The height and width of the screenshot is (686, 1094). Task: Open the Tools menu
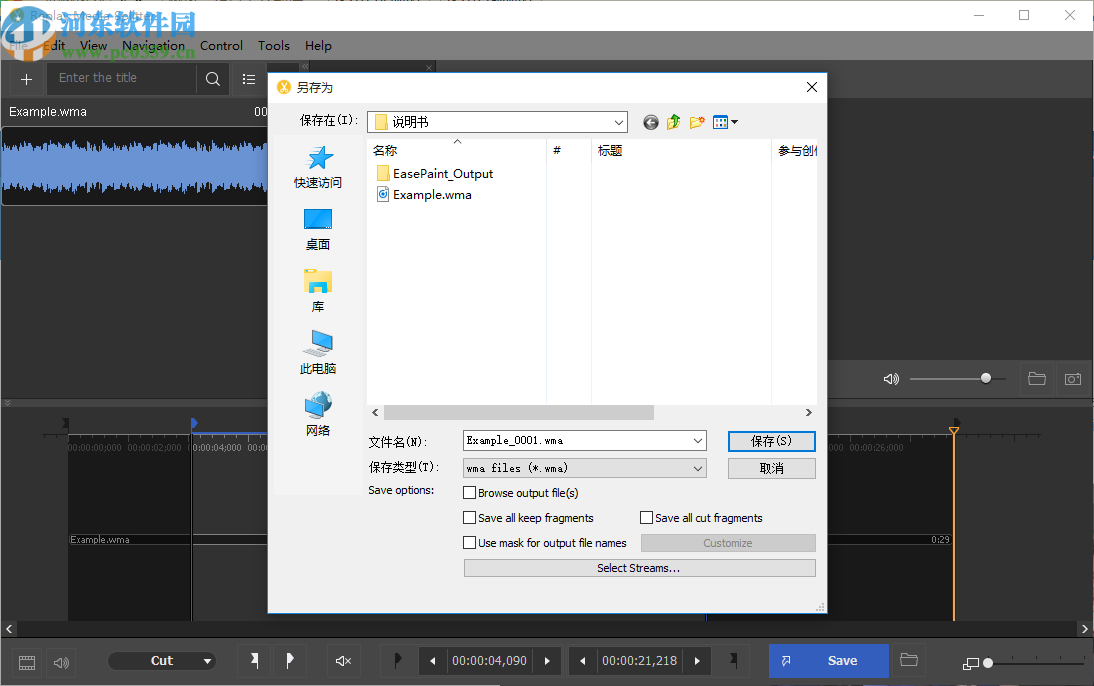point(273,45)
